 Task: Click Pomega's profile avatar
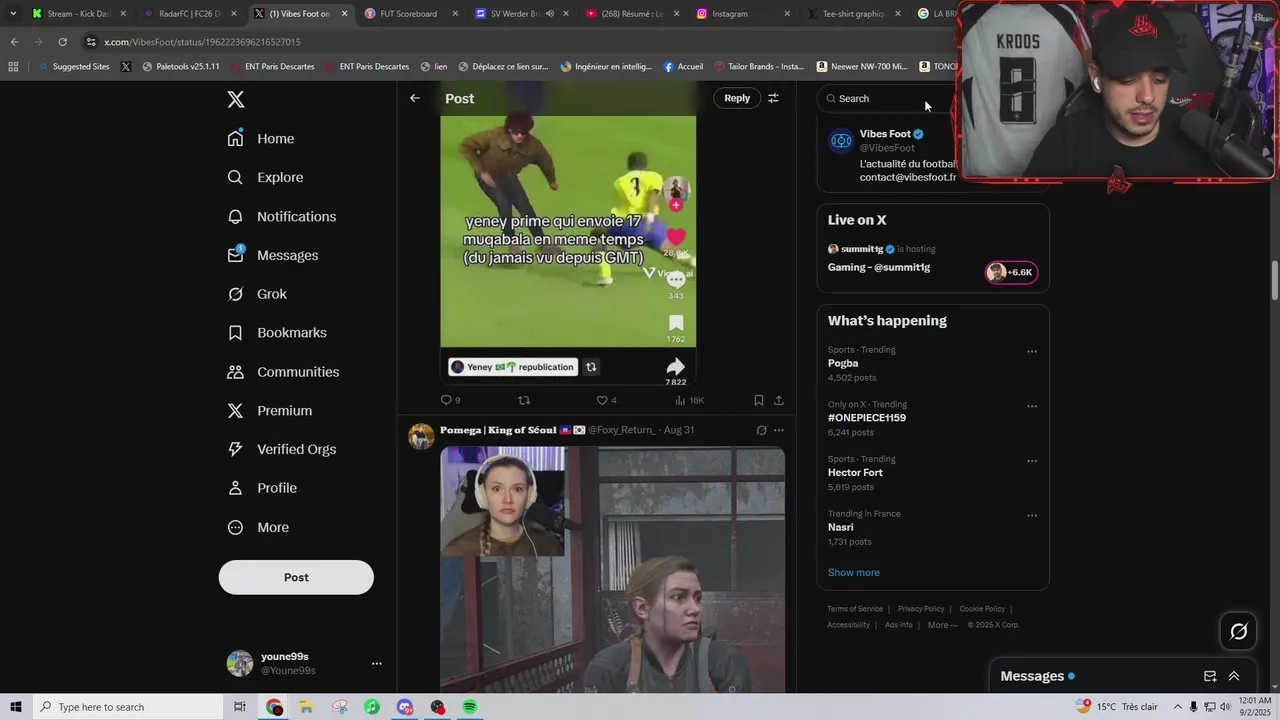point(421,437)
